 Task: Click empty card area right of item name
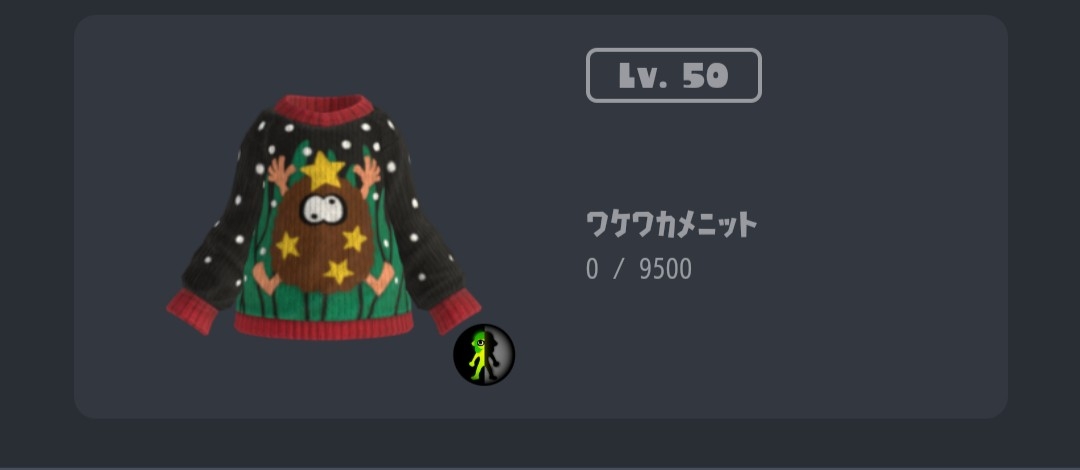882,225
